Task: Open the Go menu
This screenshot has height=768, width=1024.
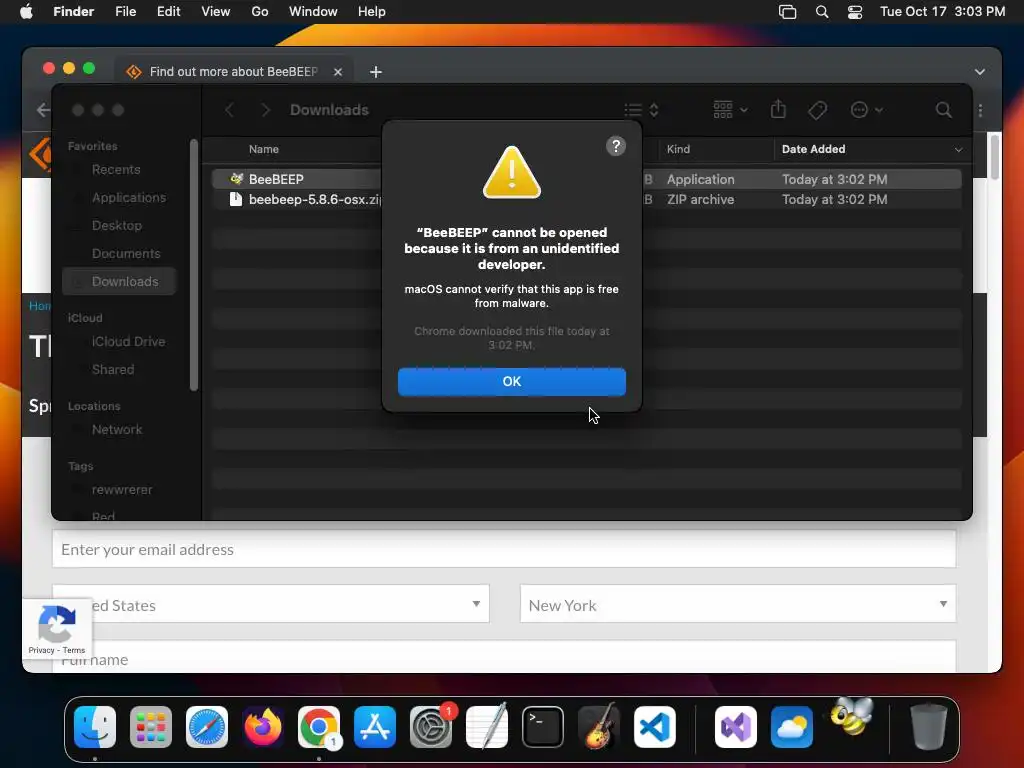Action: (260, 12)
